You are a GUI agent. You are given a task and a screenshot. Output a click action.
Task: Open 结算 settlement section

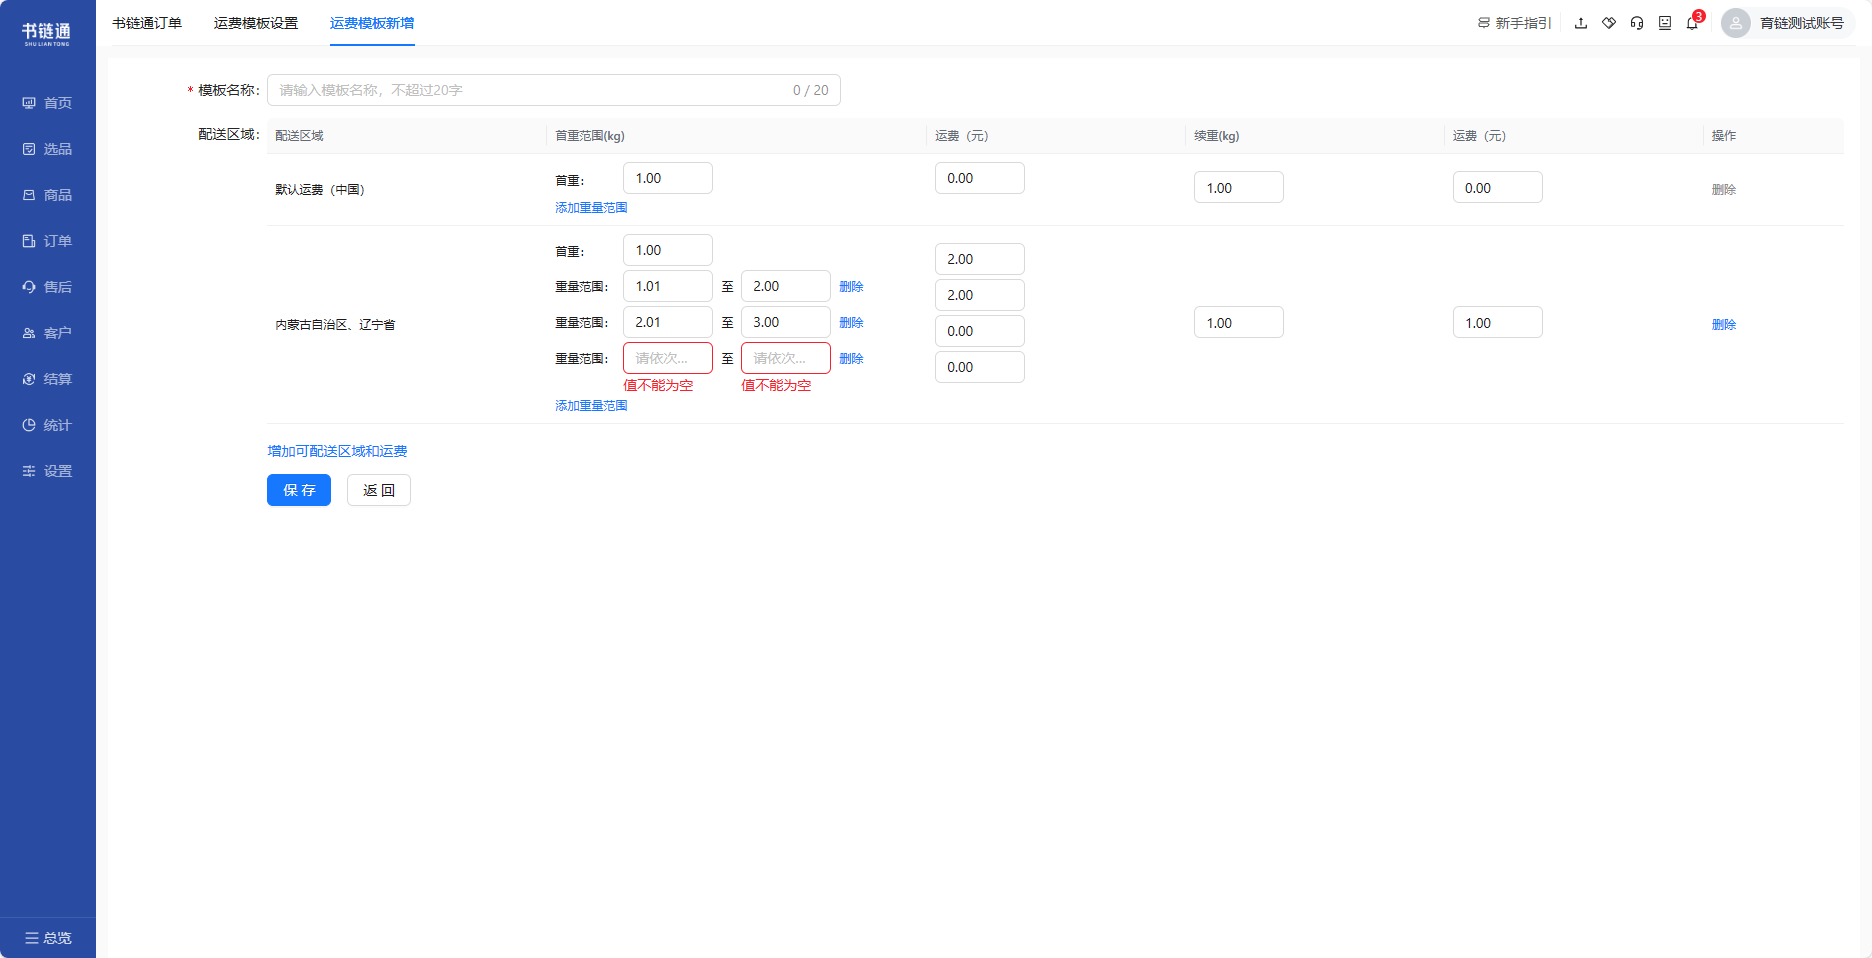[x=47, y=379]
